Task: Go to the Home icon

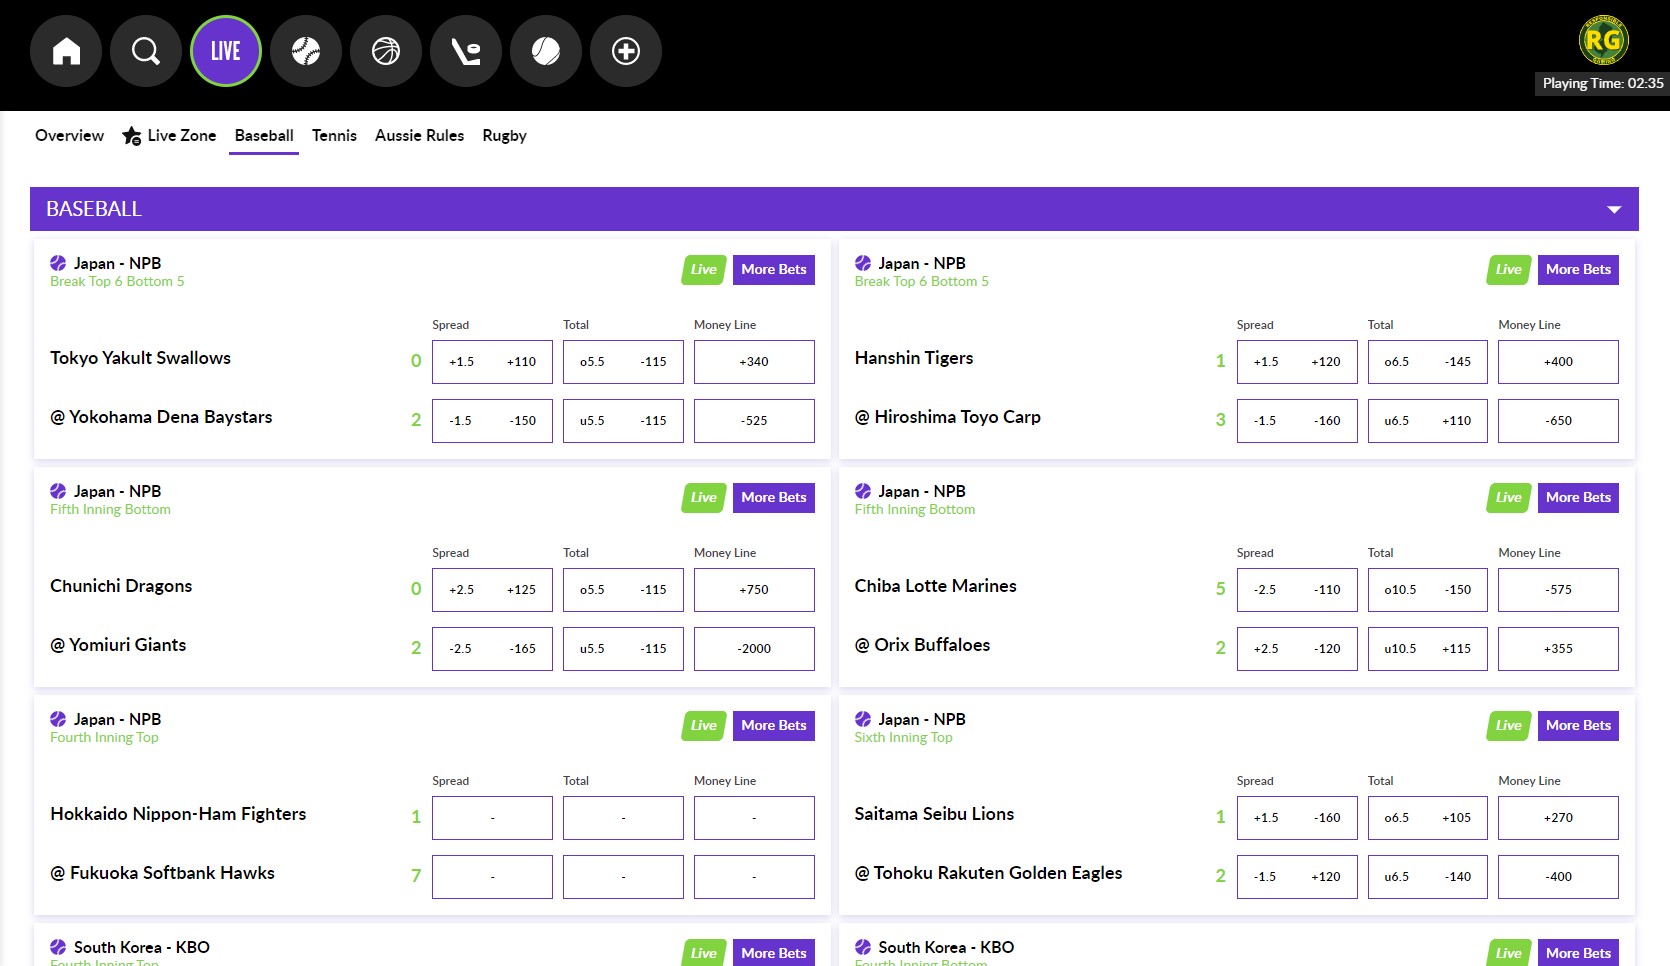Action: click(x=66, y=51)
